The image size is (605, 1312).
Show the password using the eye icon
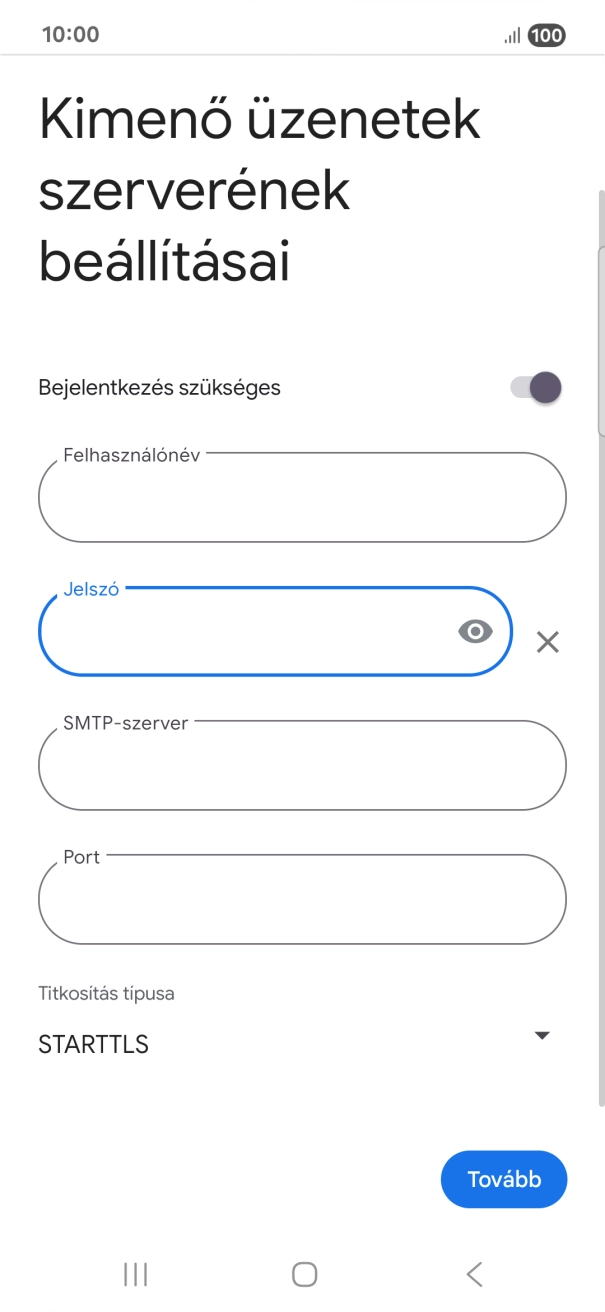coord(475,630)
